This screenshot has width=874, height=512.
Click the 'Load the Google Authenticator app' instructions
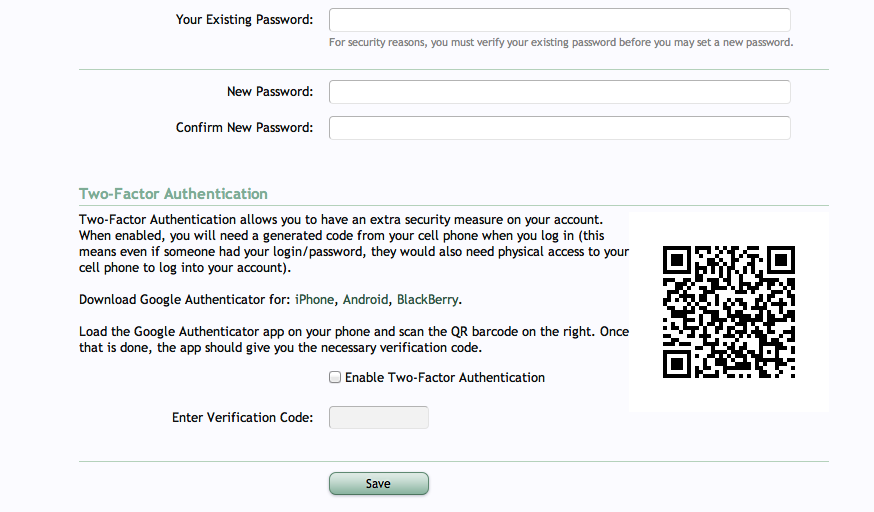(x=354, y=340)
